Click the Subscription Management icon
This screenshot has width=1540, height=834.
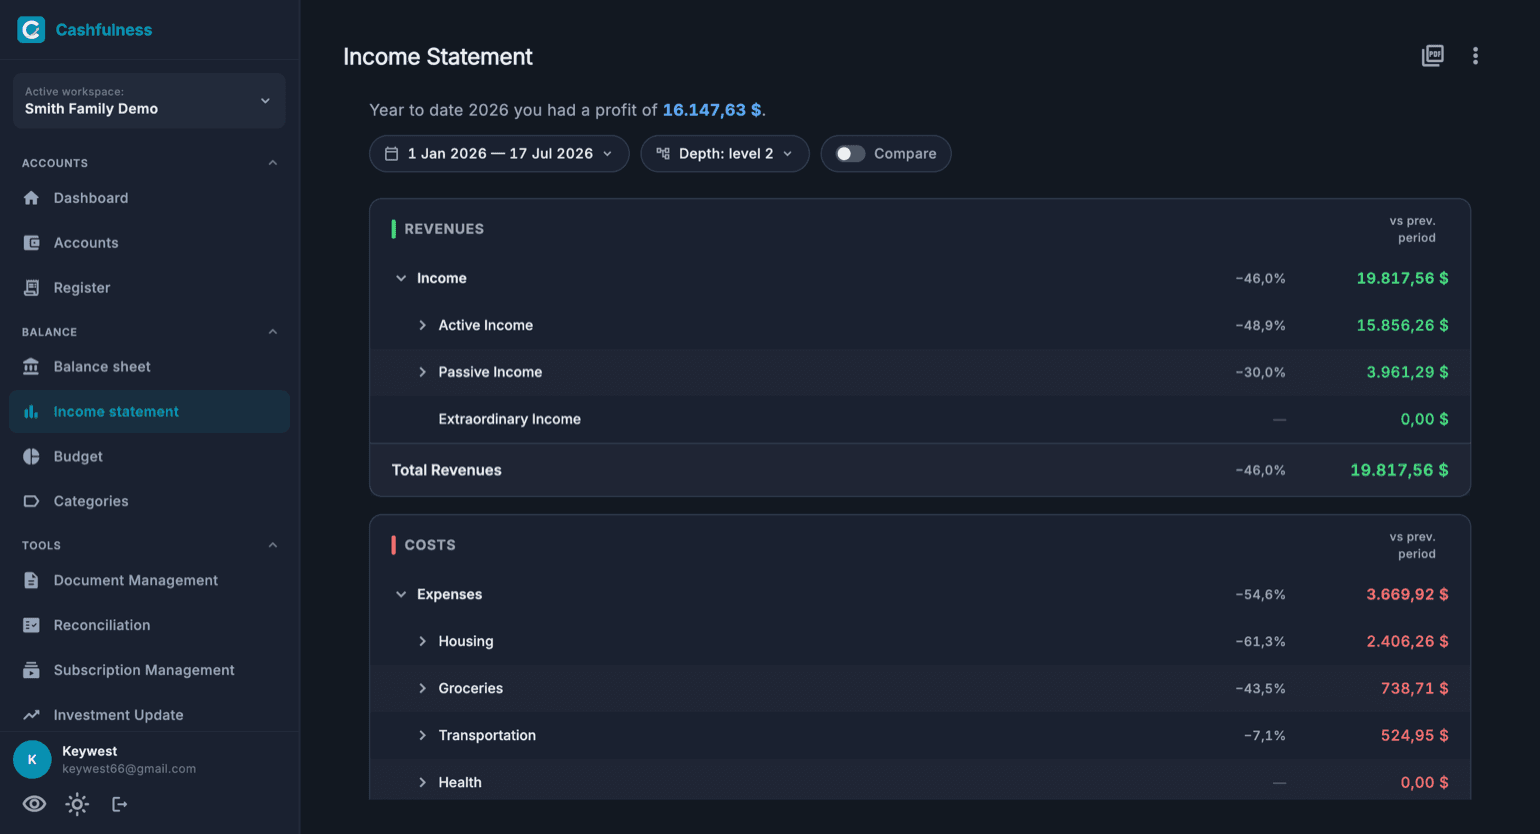[x=31, y=670]
